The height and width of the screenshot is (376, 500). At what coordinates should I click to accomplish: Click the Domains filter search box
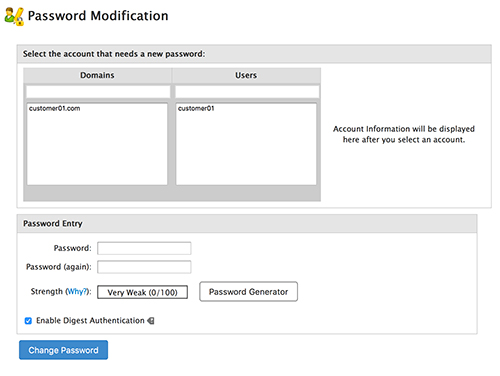(x=98, y=92)
